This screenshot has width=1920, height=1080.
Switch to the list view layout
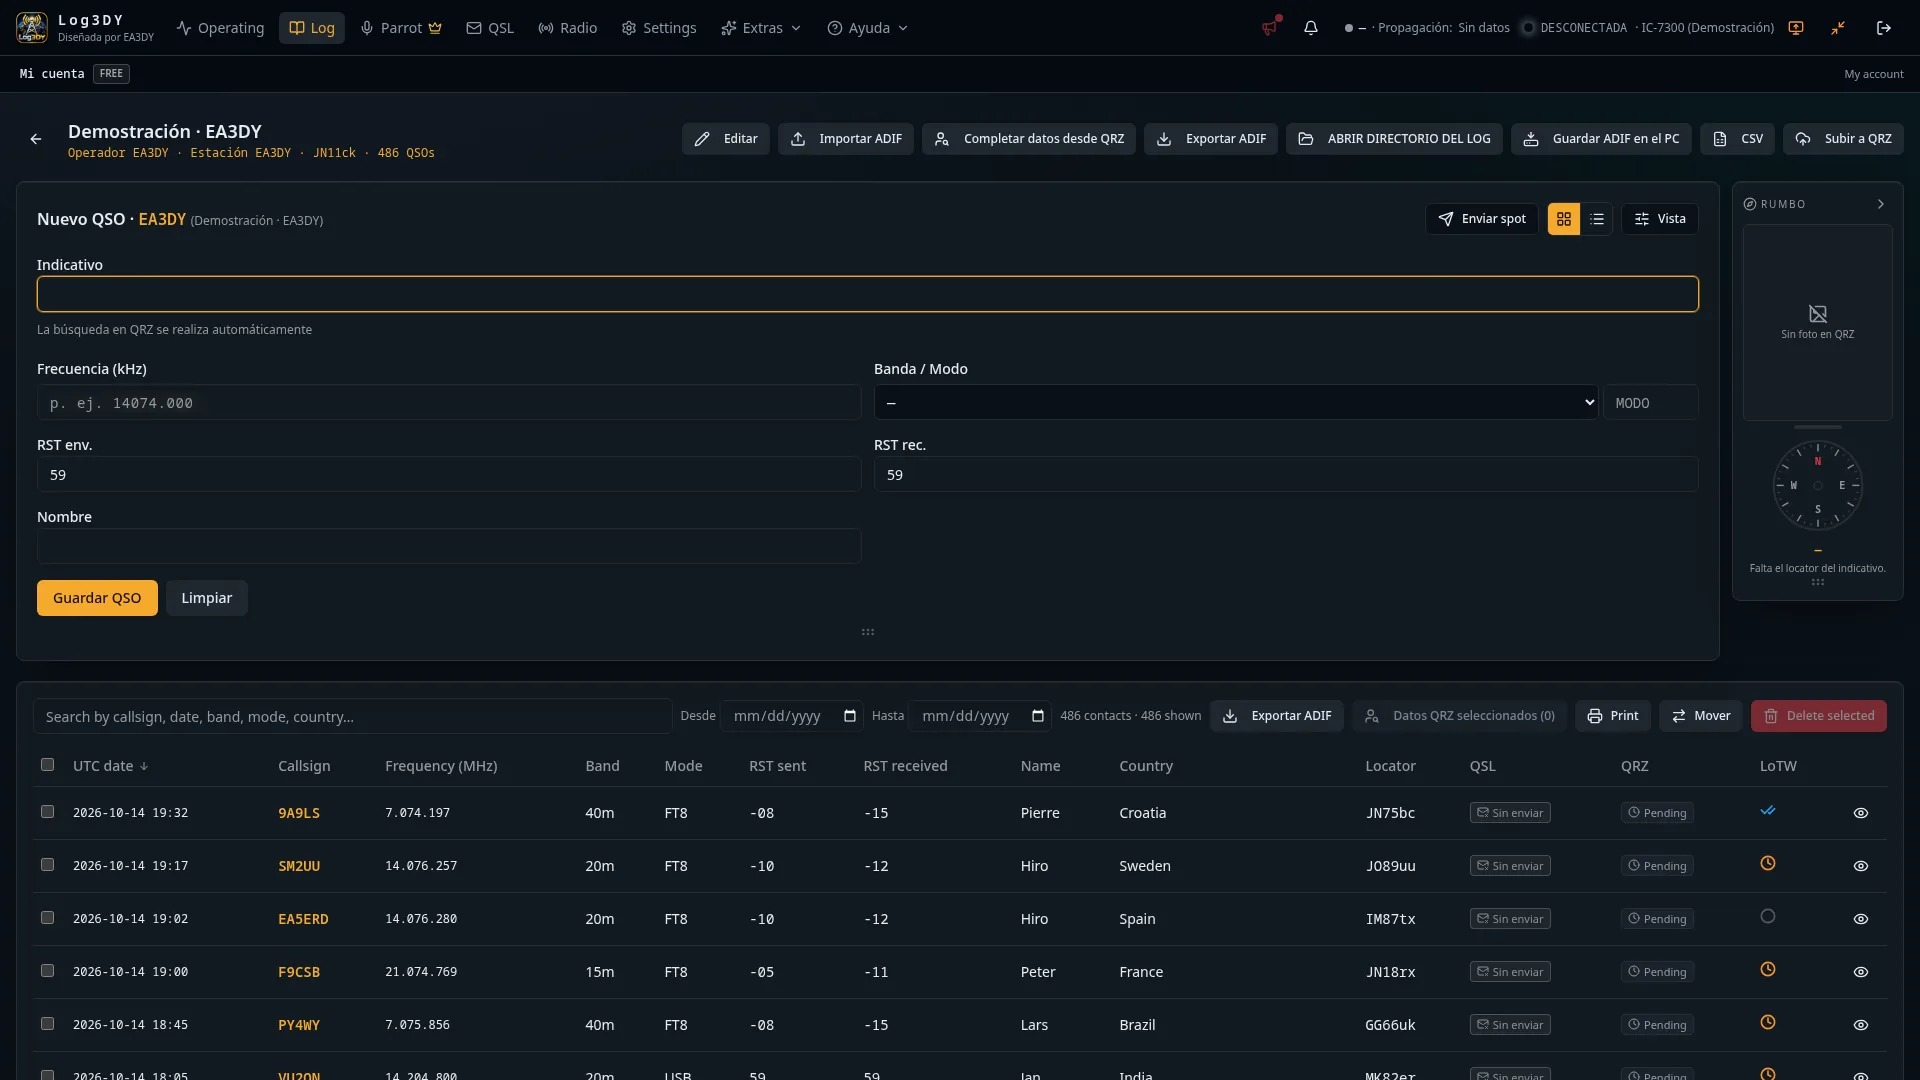coord(1597,219)
